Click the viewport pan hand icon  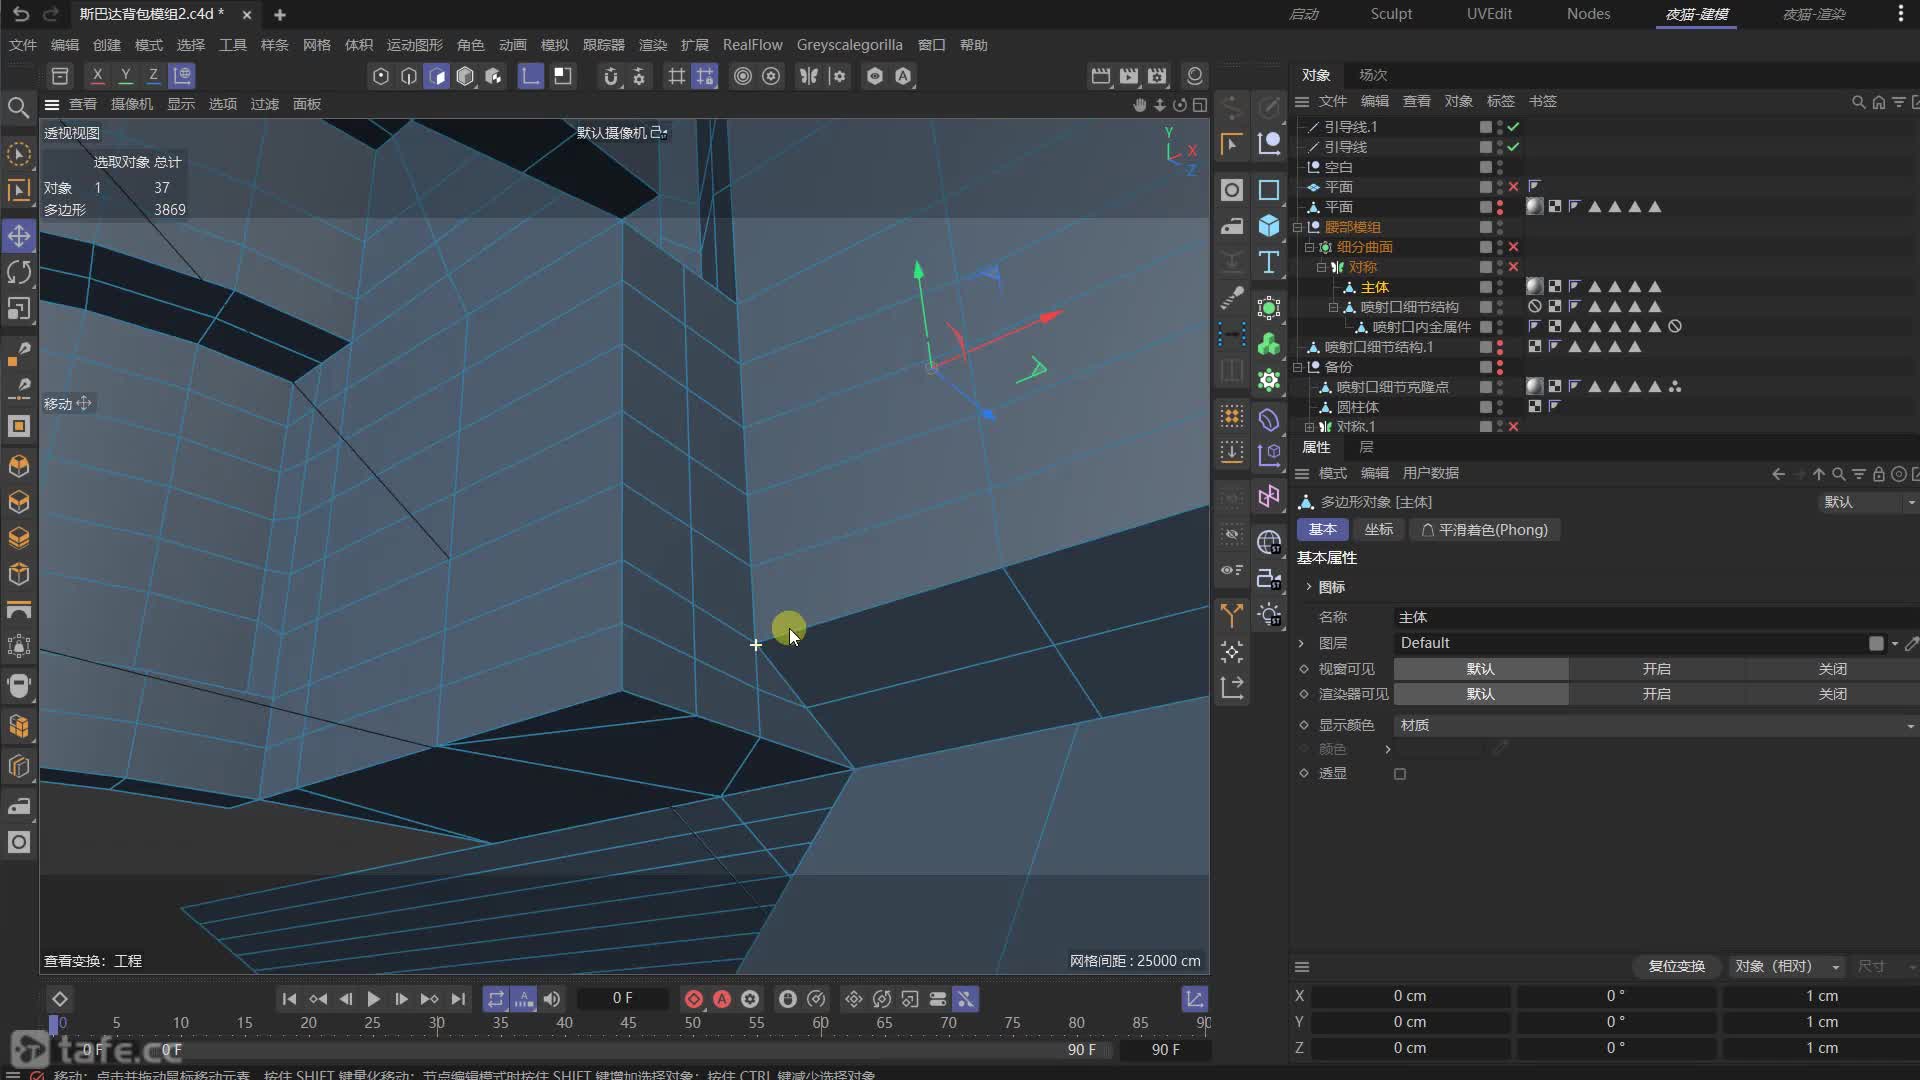point(1140,105)
